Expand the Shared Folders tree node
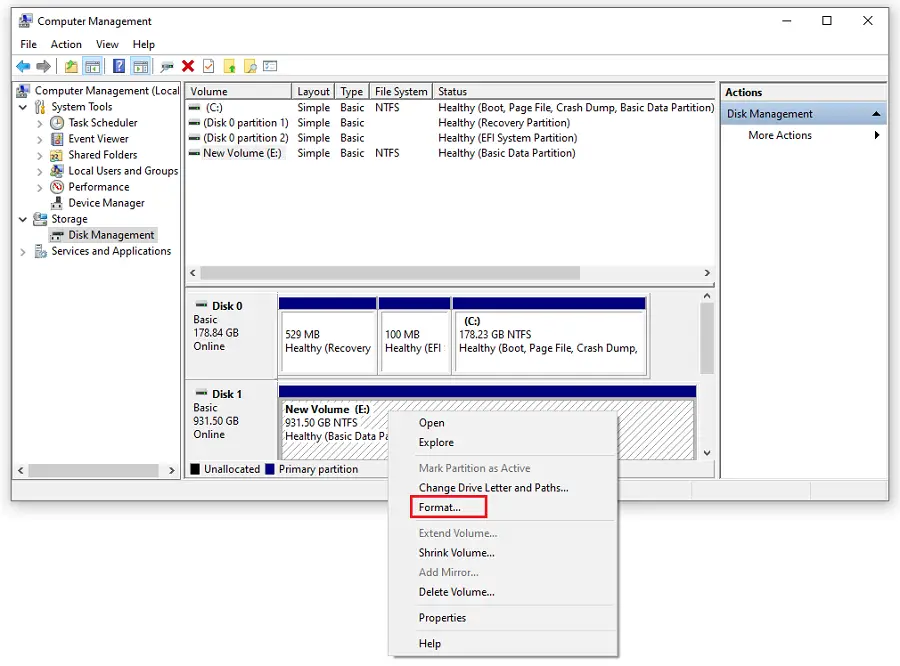 pyautogui.click(x=40, y=155)
